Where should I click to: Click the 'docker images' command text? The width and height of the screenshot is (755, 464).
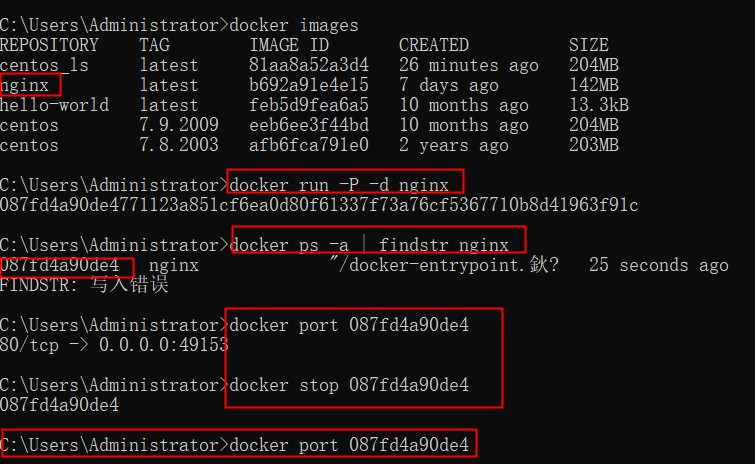click(294, 24)
